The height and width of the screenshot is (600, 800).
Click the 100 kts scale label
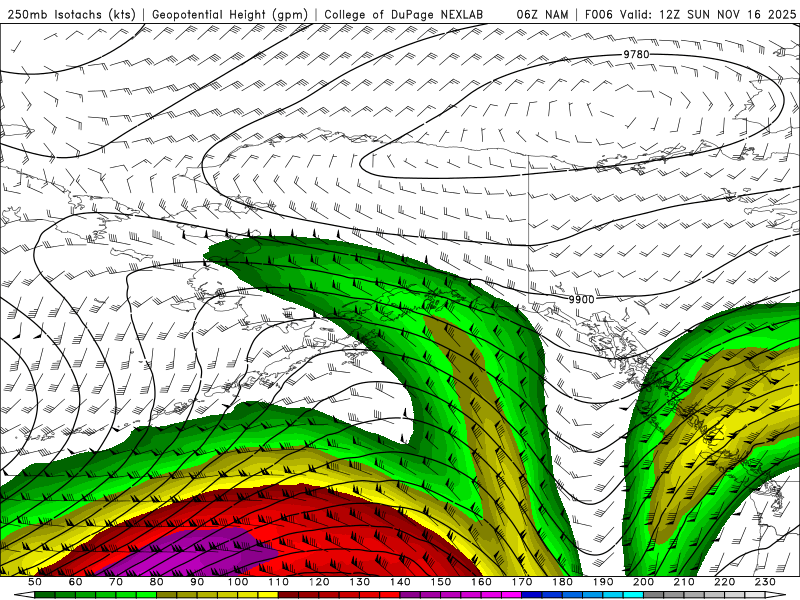tap(238, 582)
